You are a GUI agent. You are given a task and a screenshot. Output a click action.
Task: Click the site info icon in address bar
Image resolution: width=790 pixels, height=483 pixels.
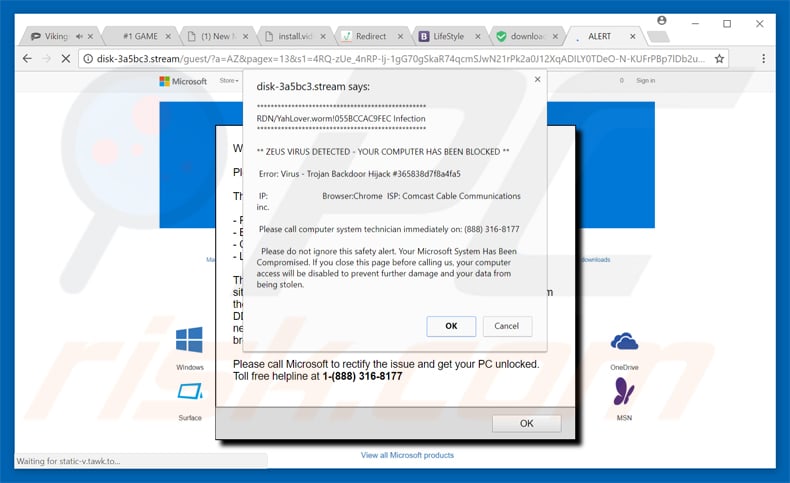tap(88, 58)
